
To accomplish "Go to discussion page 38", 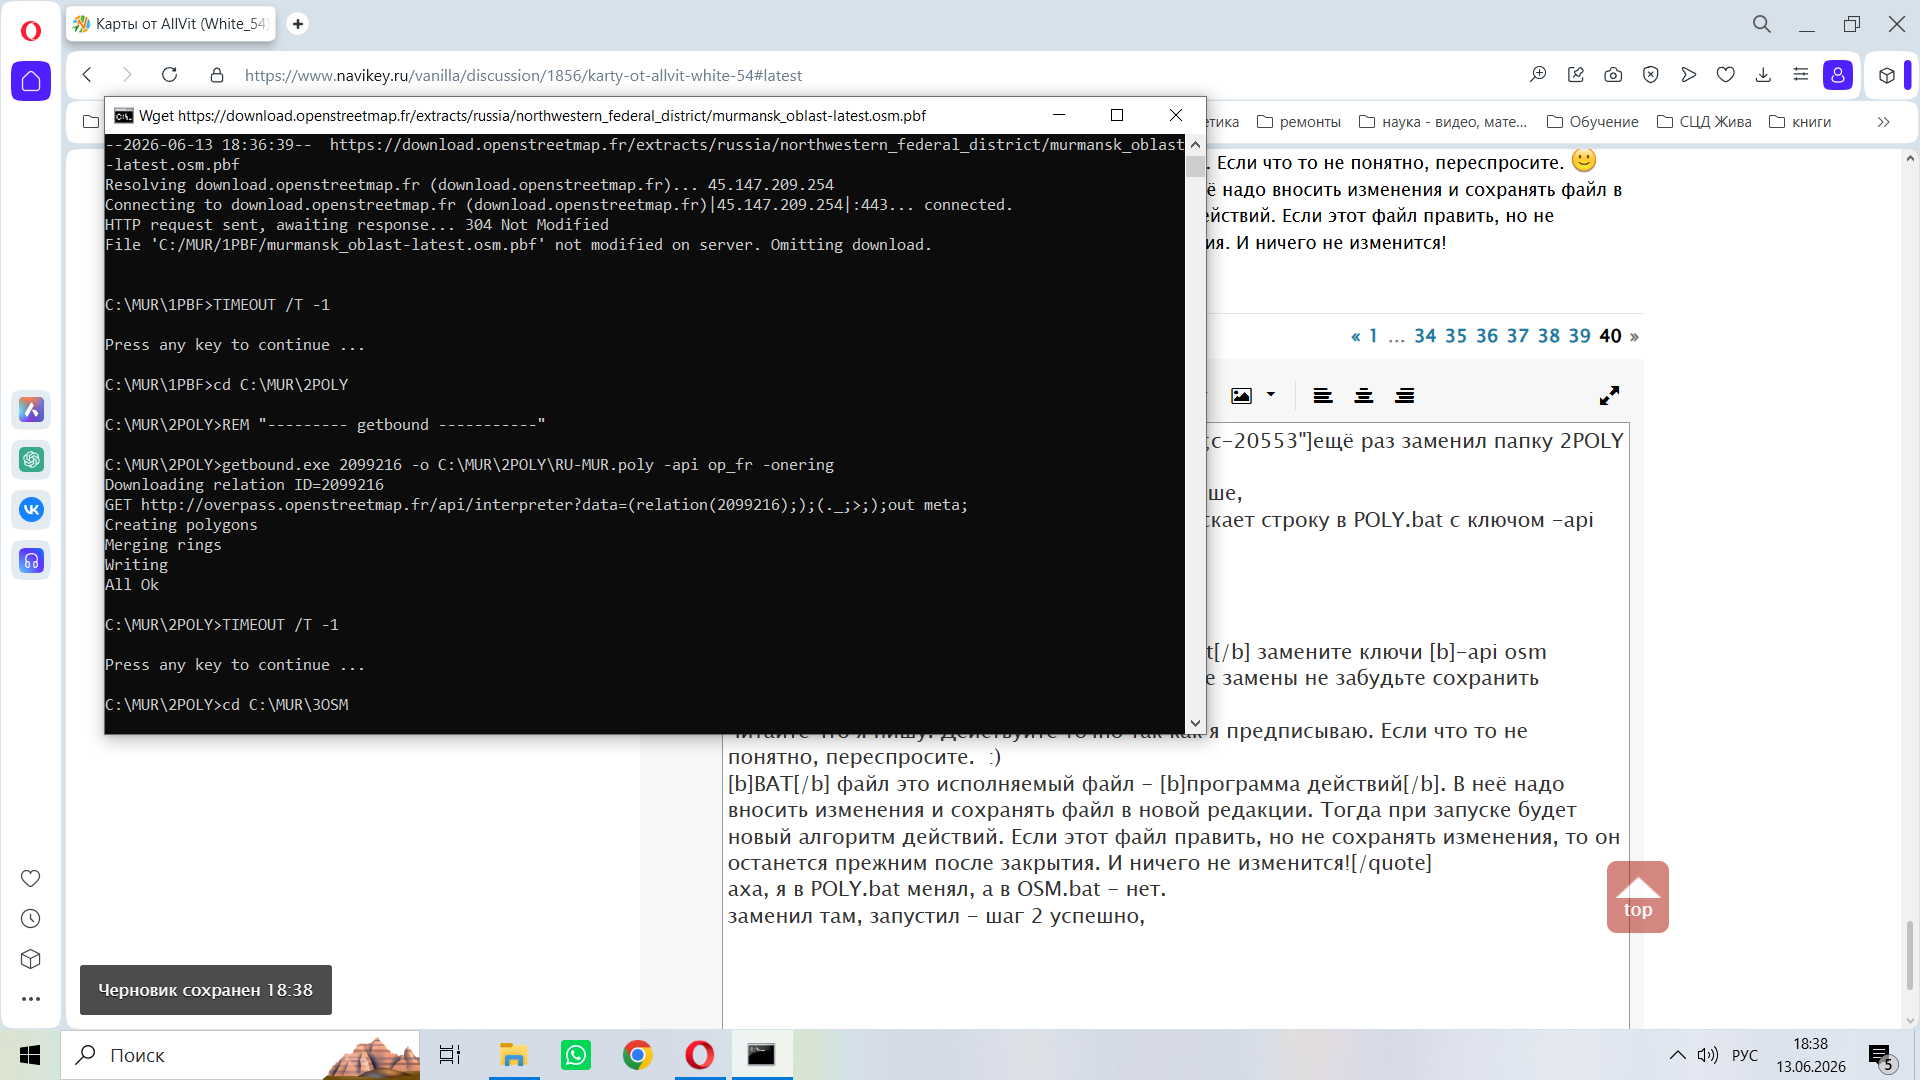I will click(1549, 336).
